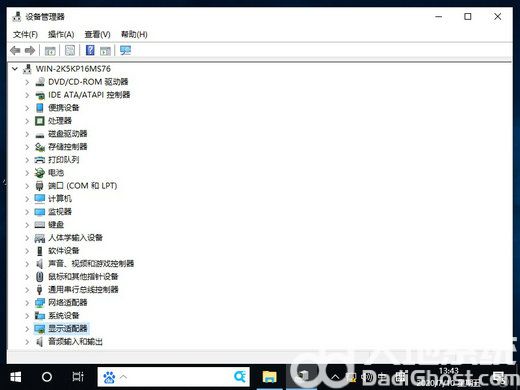Open Task View on the taskbar
This screenshot has height=390, width=520.
tap(78, 377)
